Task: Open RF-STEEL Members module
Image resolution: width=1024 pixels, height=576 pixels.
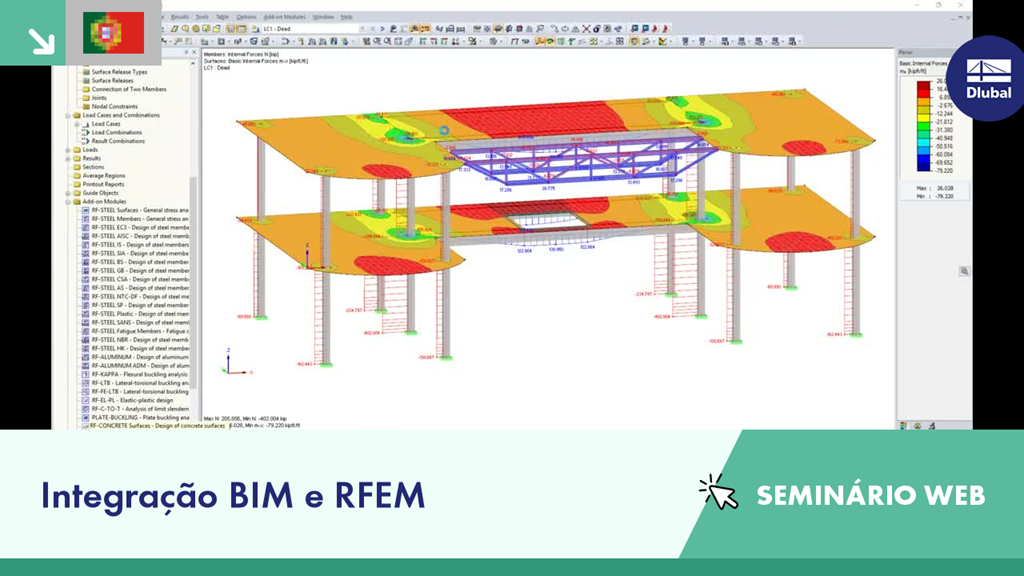Action: tap(140, 219)
